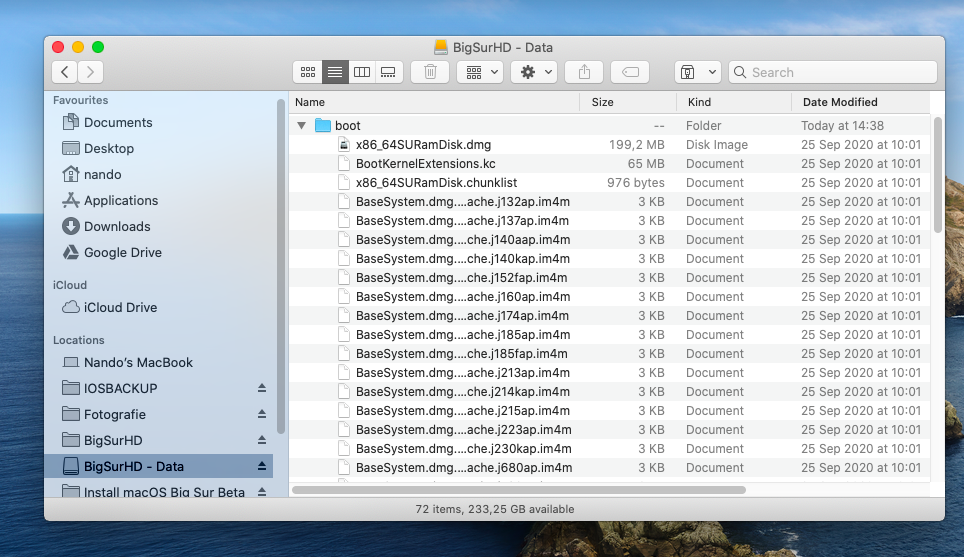964x557 pixels.
Task: Select the IOSBACKUP volume
Action: click(109, 389)
